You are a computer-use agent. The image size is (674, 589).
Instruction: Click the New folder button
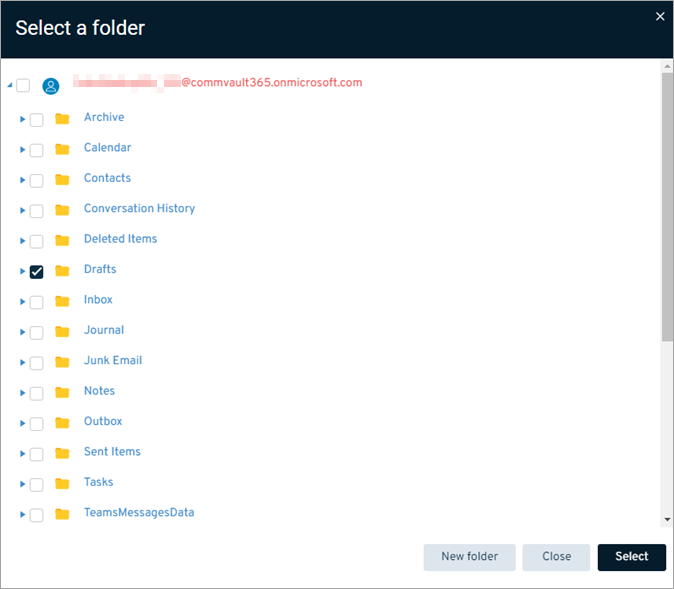(x=469, y=557)
